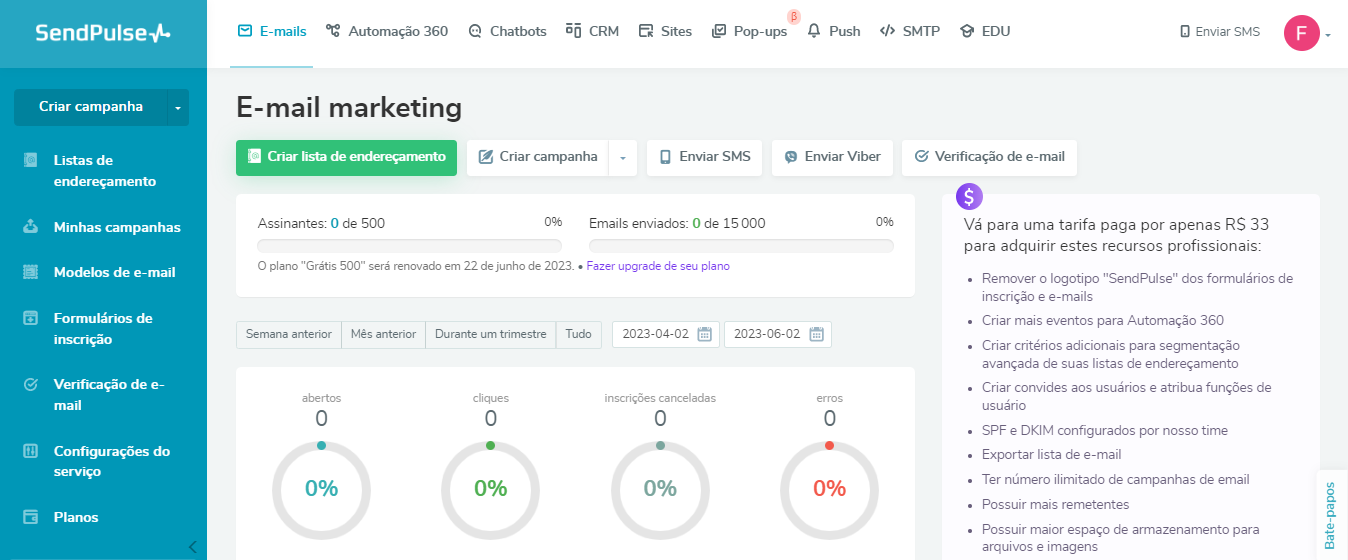Image resolution: width=1348 pixels, height=560 pixels.
Task: Click the abertos donut chart
Action: click(321, 489)
